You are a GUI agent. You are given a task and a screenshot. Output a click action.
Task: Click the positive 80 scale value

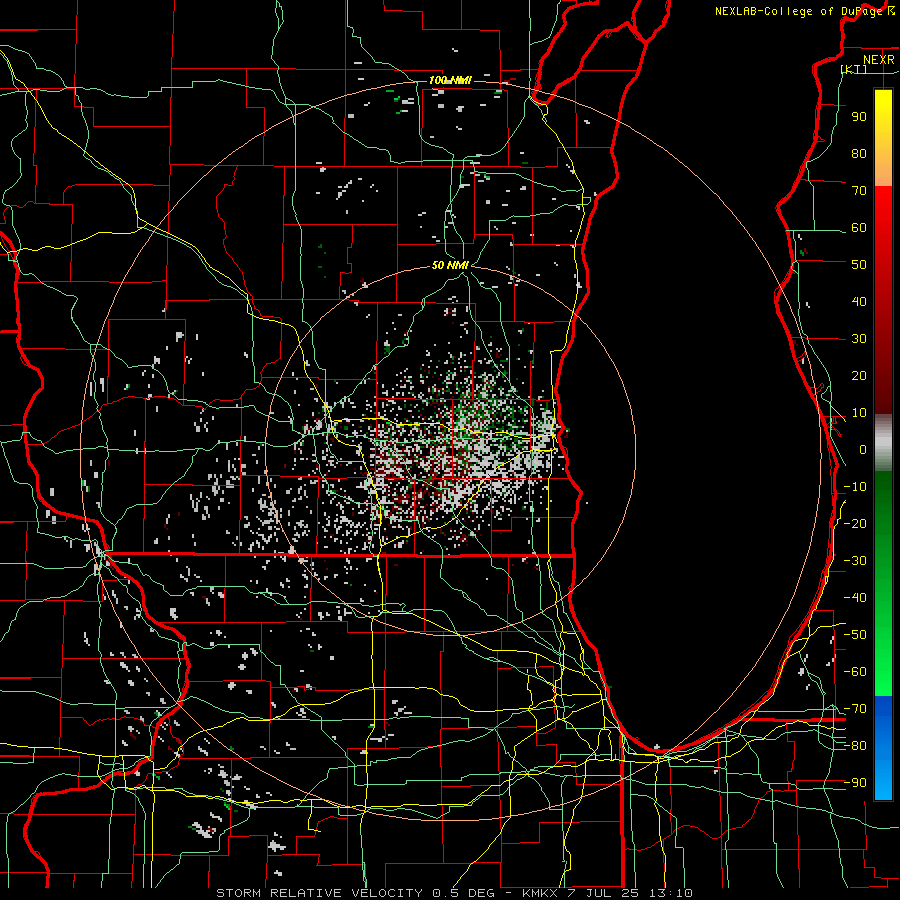(x=859, y=153)
